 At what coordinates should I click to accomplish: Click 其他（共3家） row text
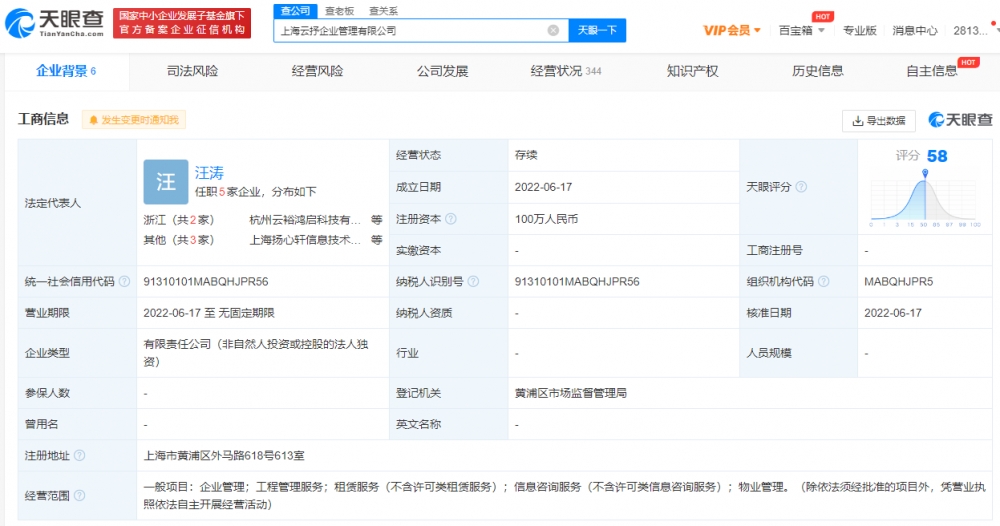(179, 240)
